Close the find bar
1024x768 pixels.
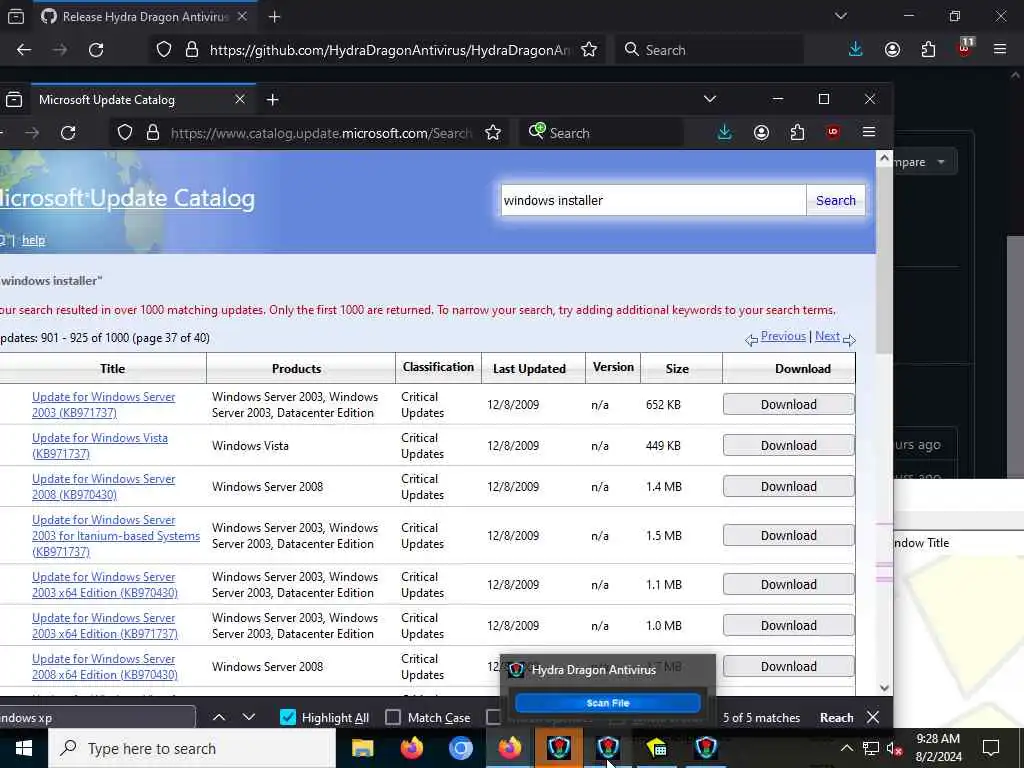click(x=872, y=717)
